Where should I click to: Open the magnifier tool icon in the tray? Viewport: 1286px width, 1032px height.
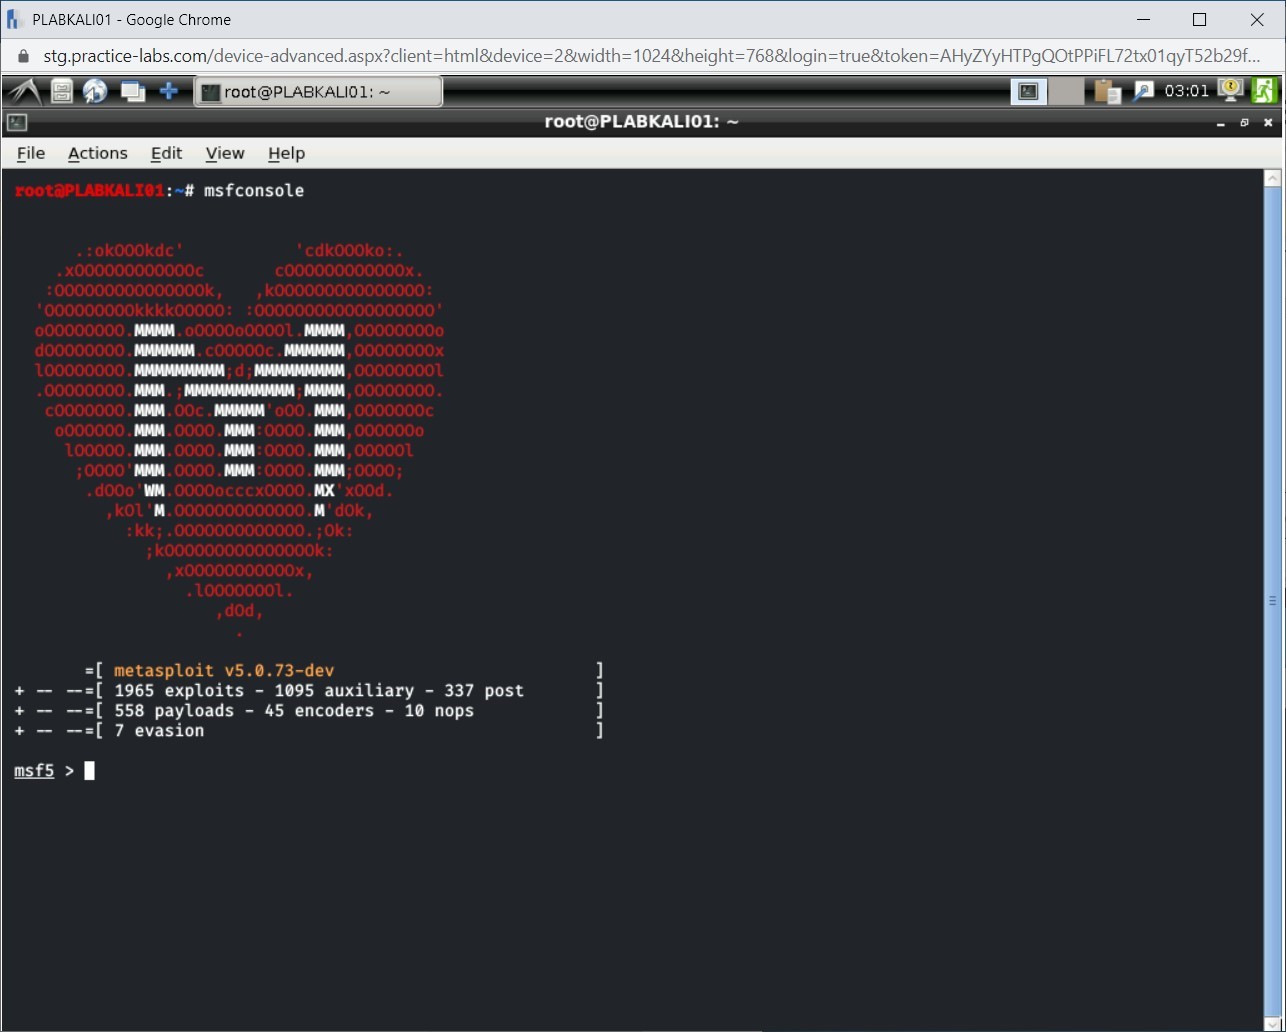1142,90
